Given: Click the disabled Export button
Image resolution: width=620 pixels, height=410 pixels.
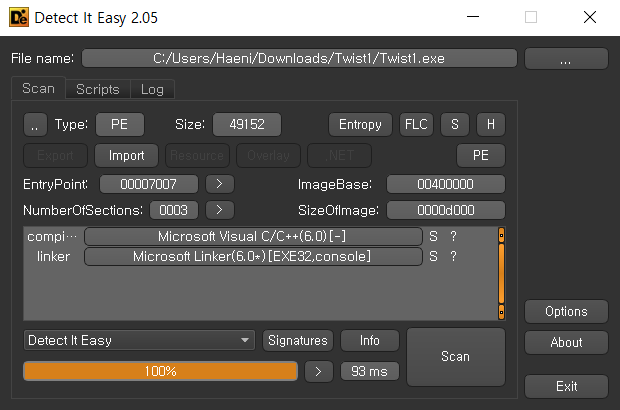Looking at the screenshot, I should click(x=55, y=155).
